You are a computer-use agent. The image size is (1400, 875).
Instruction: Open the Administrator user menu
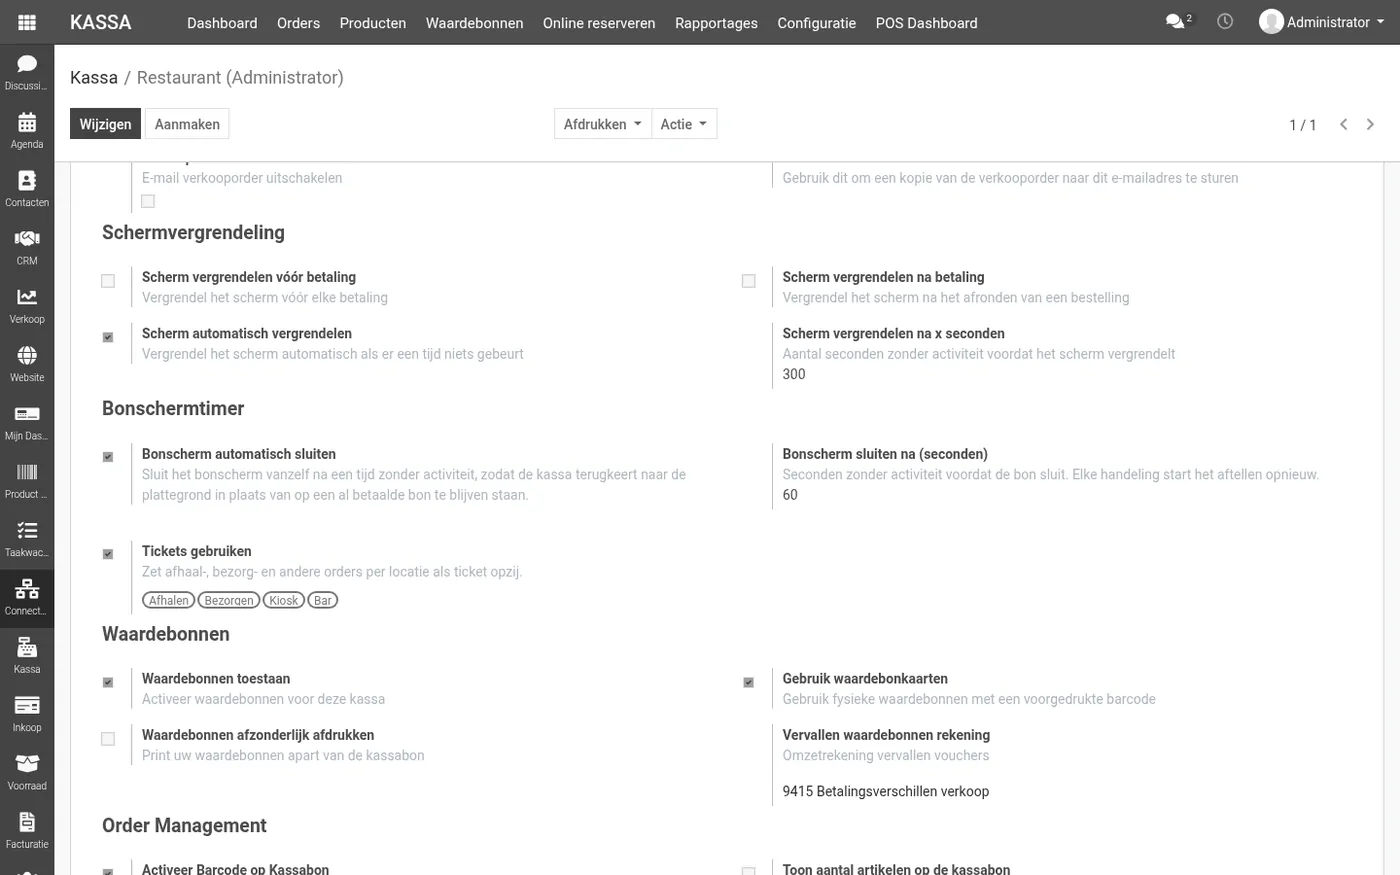1322,22
